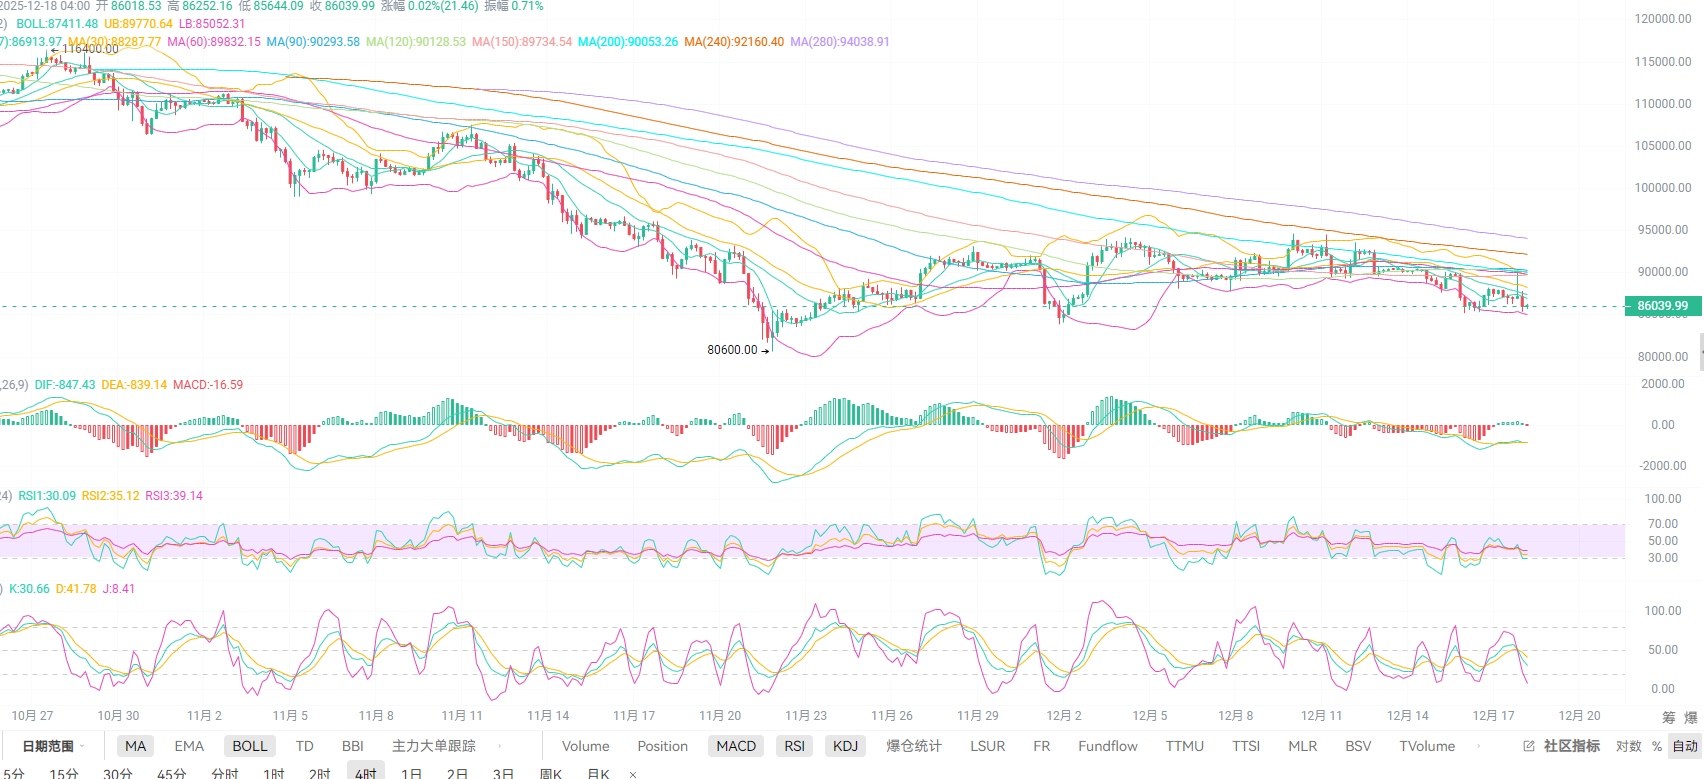Screen dimensions: 1704x779
Task: Toggle the MACD indicator off
Action: [736, 746]
